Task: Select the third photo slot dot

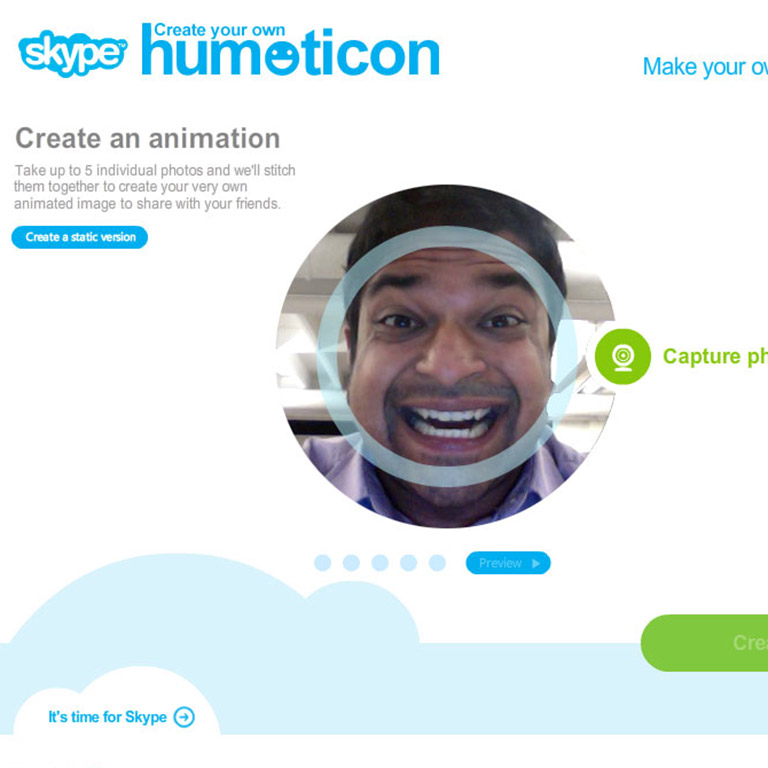Action: [x=380, y=563]
